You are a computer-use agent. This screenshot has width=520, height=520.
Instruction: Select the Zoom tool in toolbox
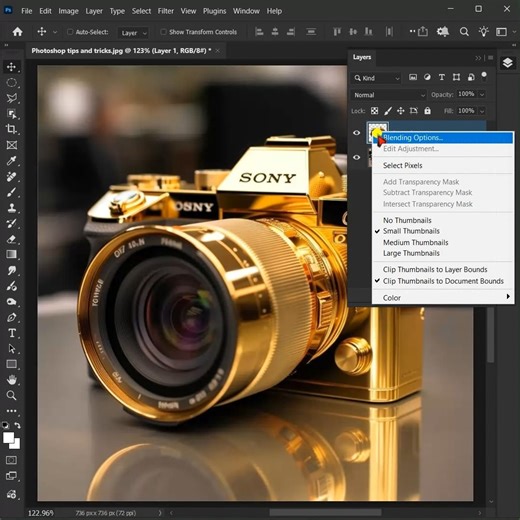tap(12, 395)
